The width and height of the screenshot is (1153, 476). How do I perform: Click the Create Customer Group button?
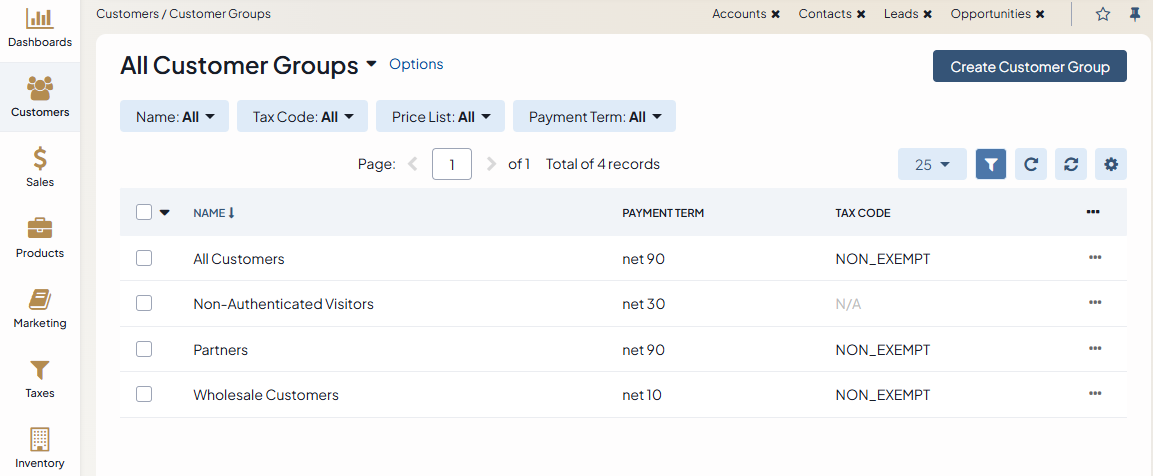pos(1029,67)
